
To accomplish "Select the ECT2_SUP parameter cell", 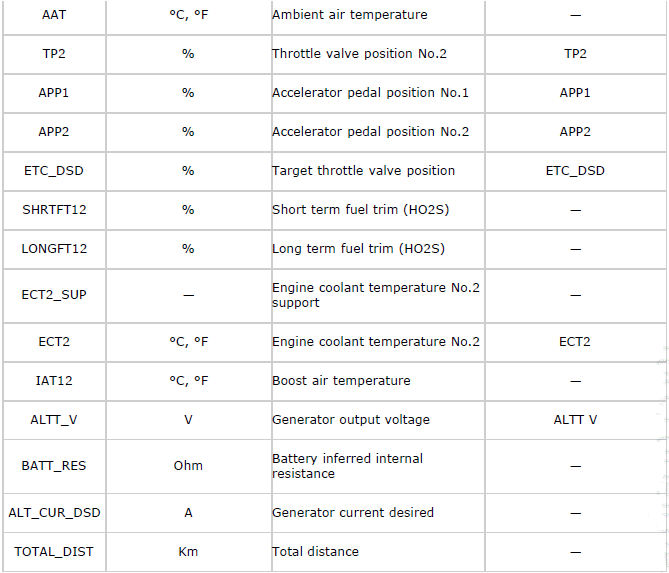I will [x=54, y=295].
